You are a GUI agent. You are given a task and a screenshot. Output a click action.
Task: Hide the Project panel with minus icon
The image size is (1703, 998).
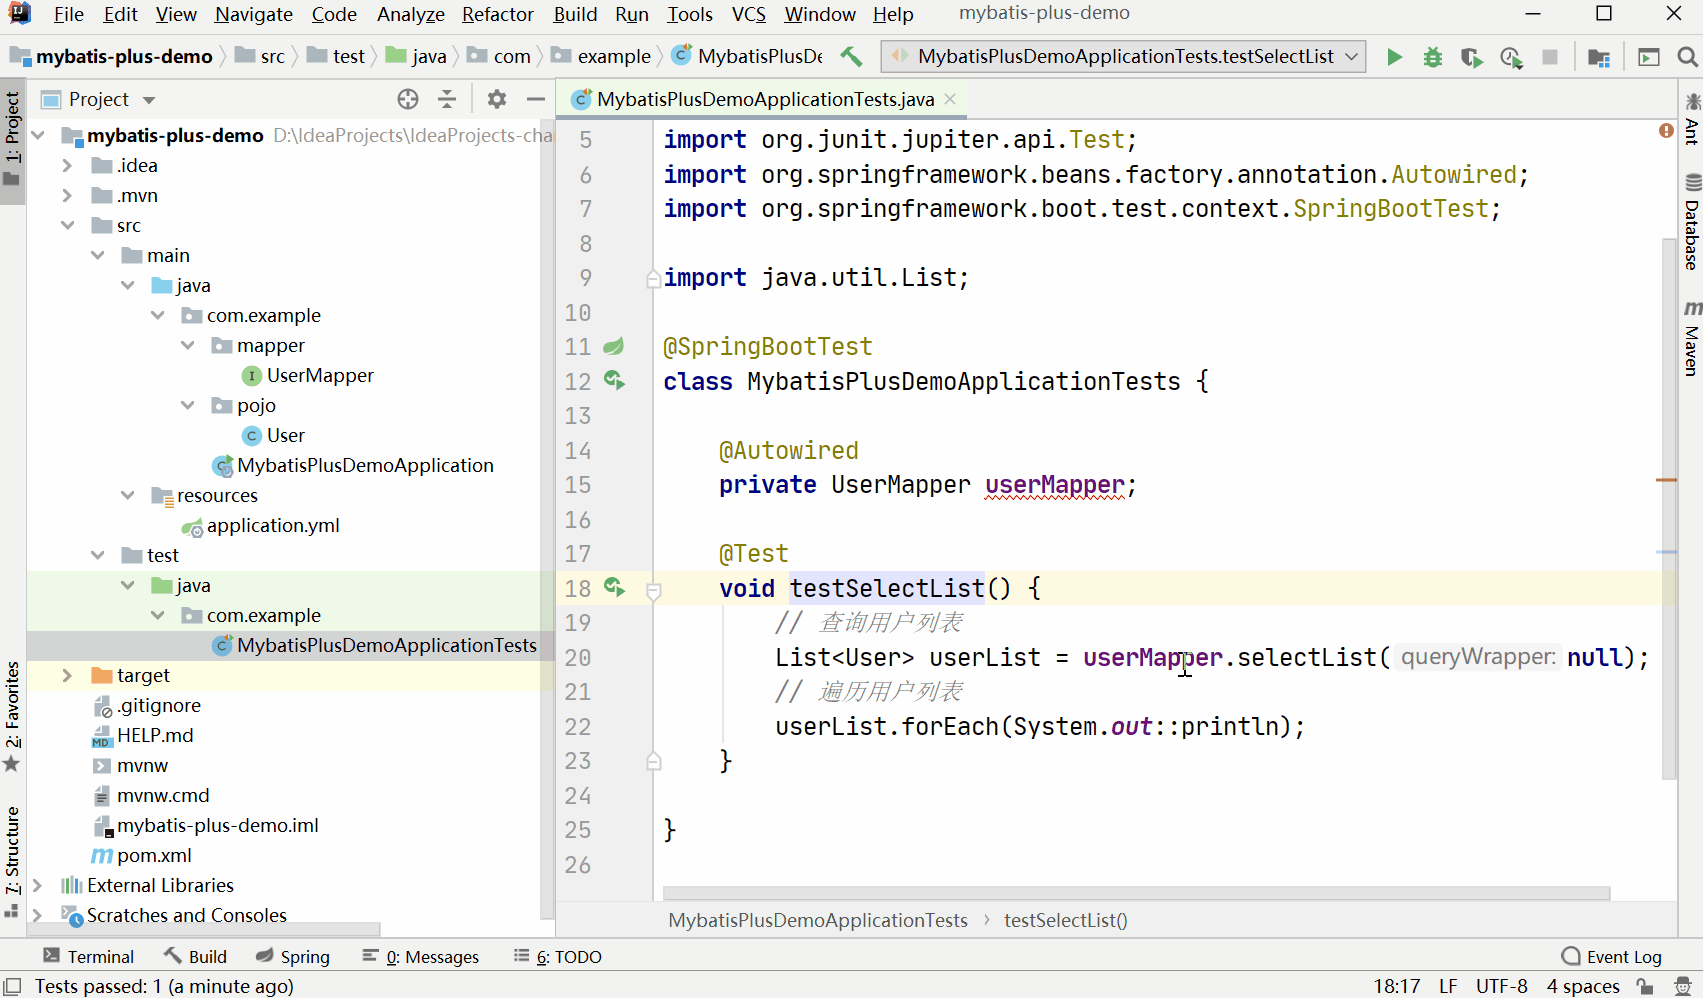536,99
